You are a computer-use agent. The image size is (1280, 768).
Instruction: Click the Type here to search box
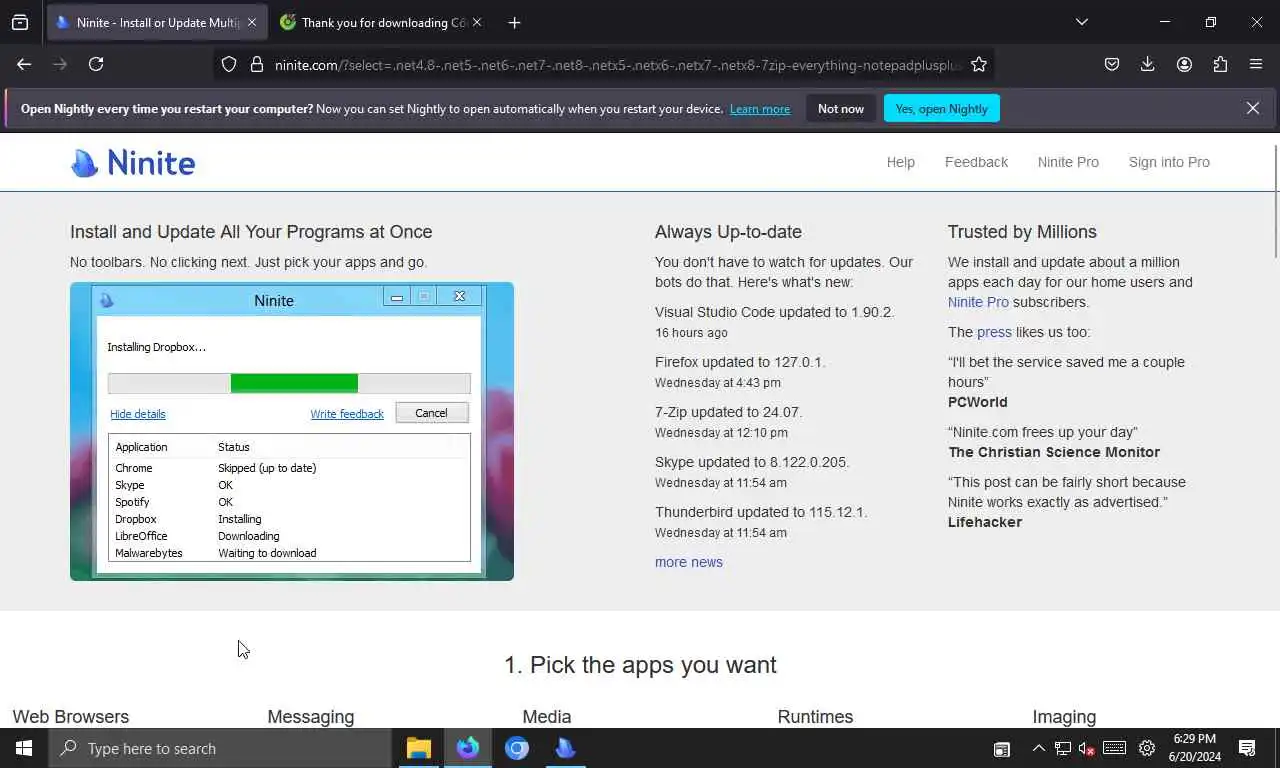[x=220, y=748]
